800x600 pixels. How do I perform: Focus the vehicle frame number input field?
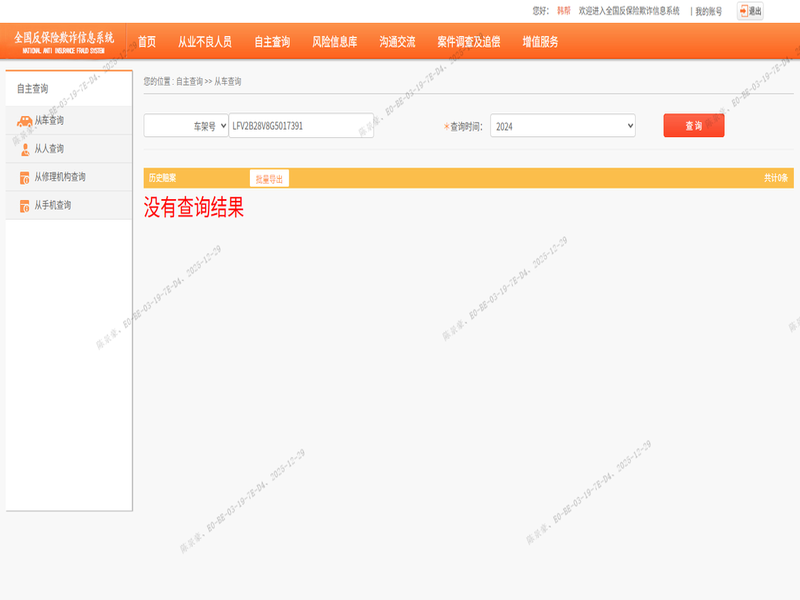tap(301, 126)
